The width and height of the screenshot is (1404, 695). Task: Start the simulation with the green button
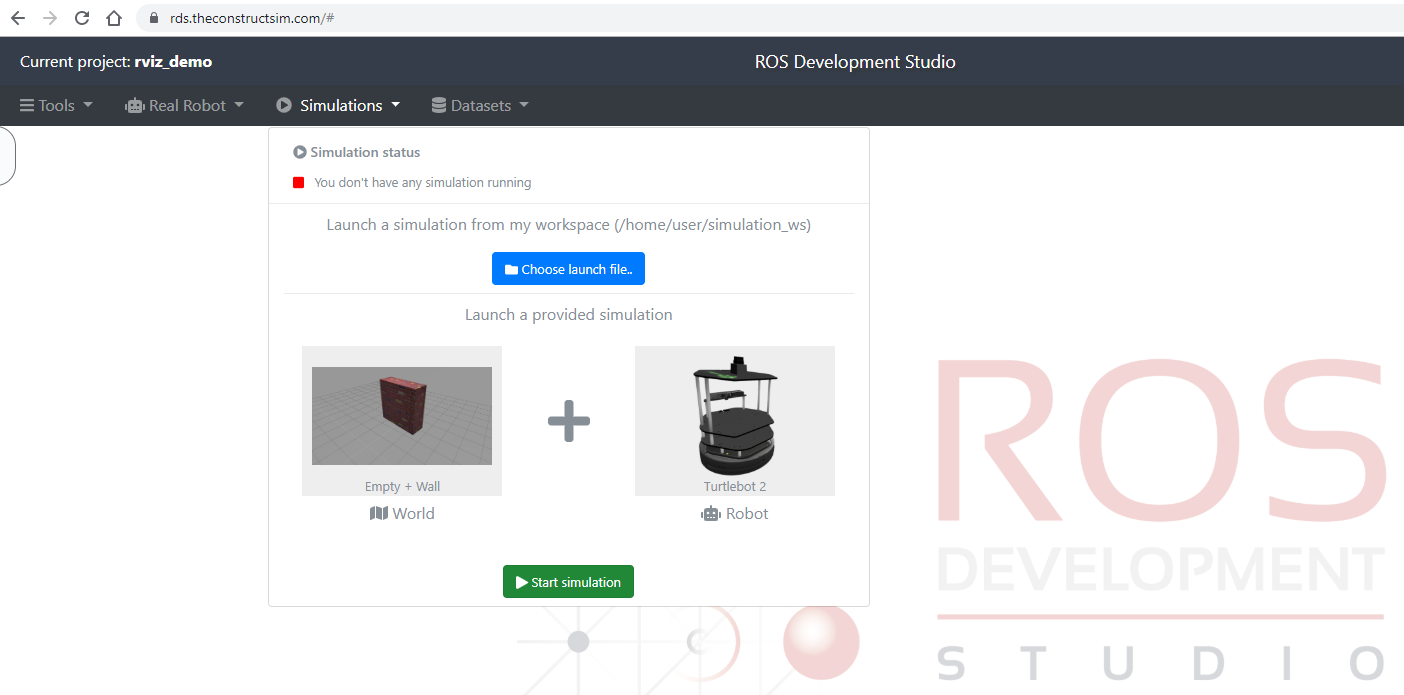point(568,582)
